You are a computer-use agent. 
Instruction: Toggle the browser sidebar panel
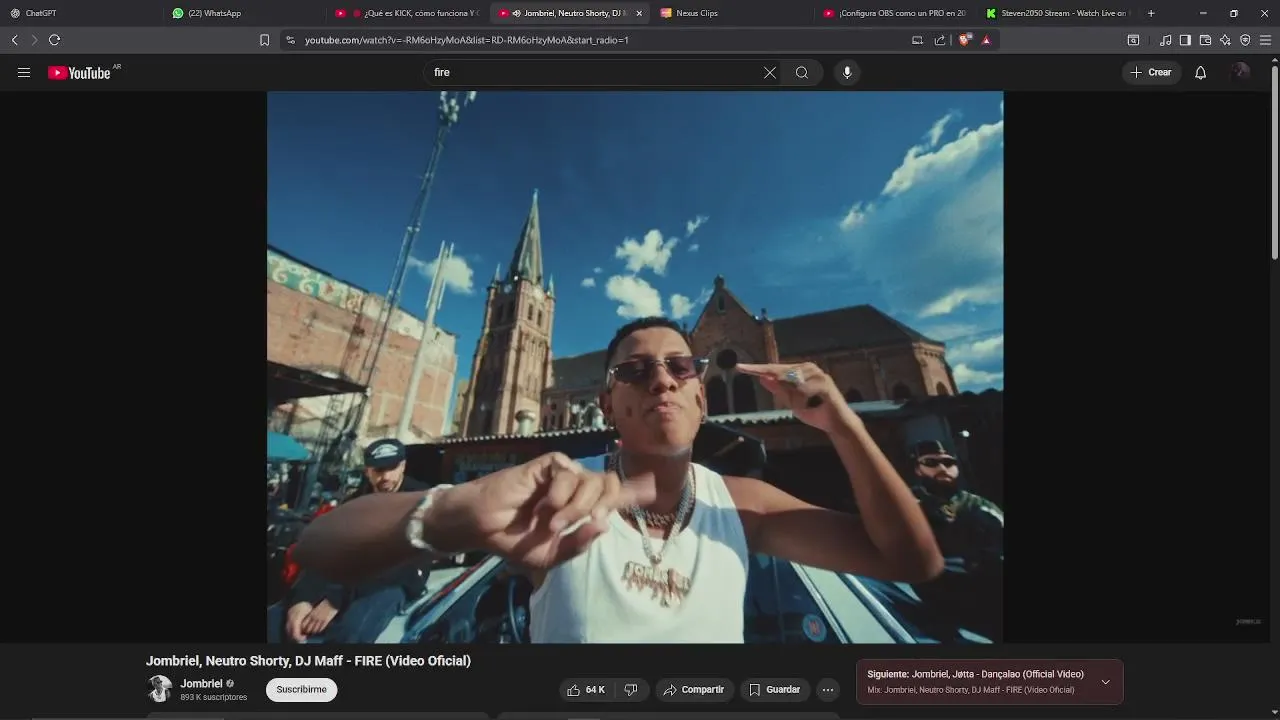[x=1185, y=40]
